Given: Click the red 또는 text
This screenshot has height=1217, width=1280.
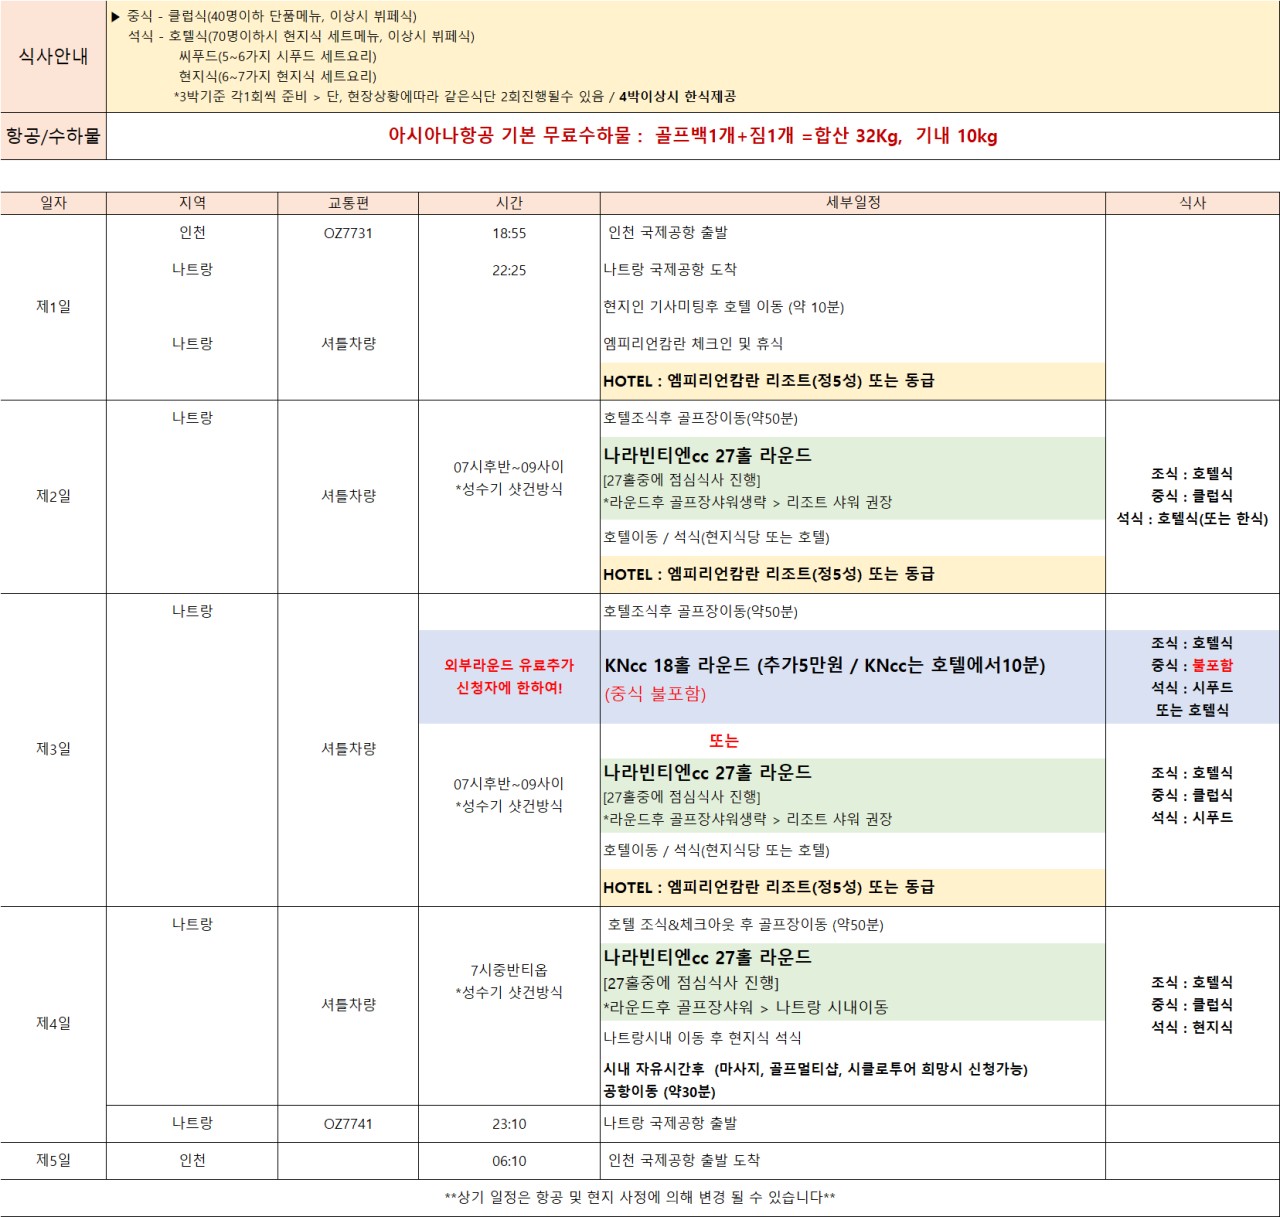Looking at the screenshot, I should [723, 741].
